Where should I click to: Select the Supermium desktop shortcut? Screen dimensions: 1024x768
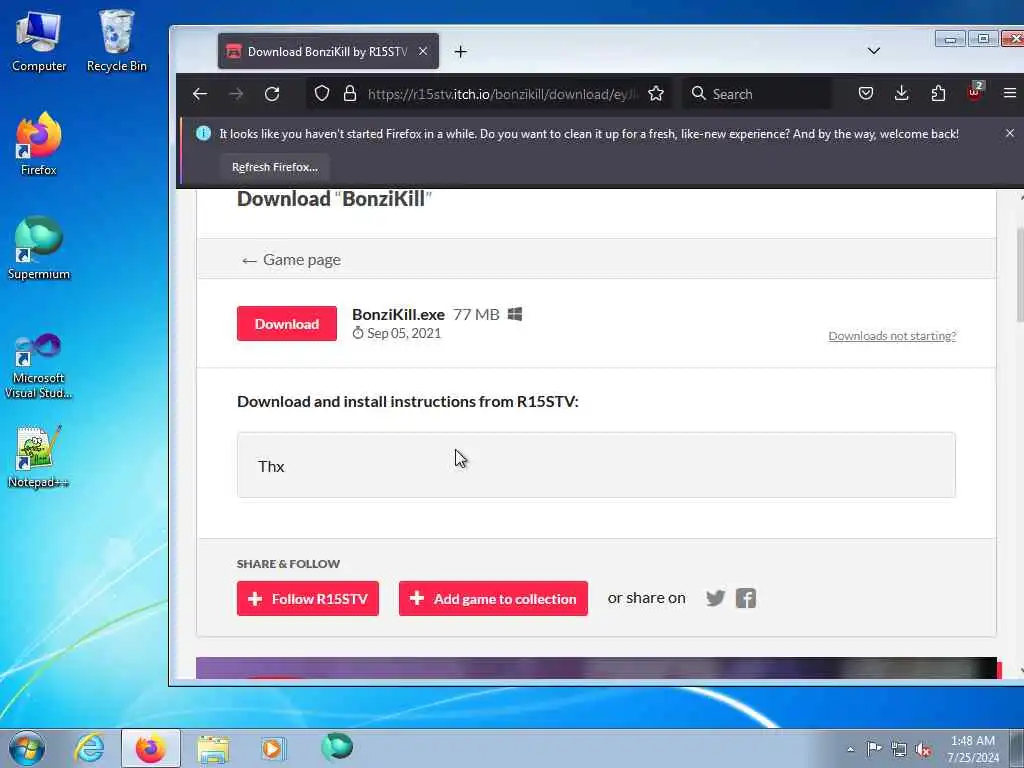click(39, 249)
